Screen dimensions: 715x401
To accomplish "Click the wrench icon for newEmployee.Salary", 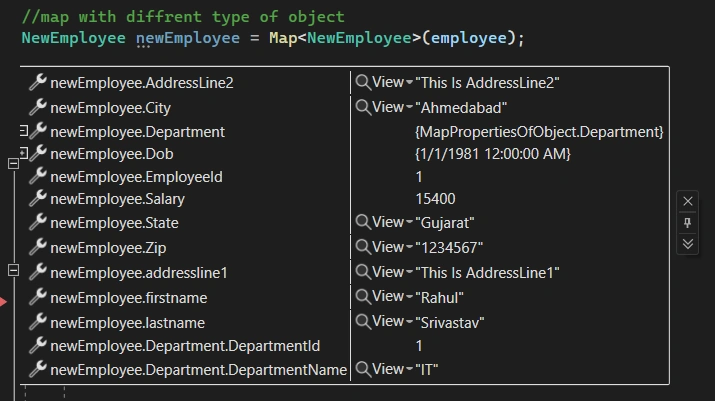I will click(x=38, y=198).
